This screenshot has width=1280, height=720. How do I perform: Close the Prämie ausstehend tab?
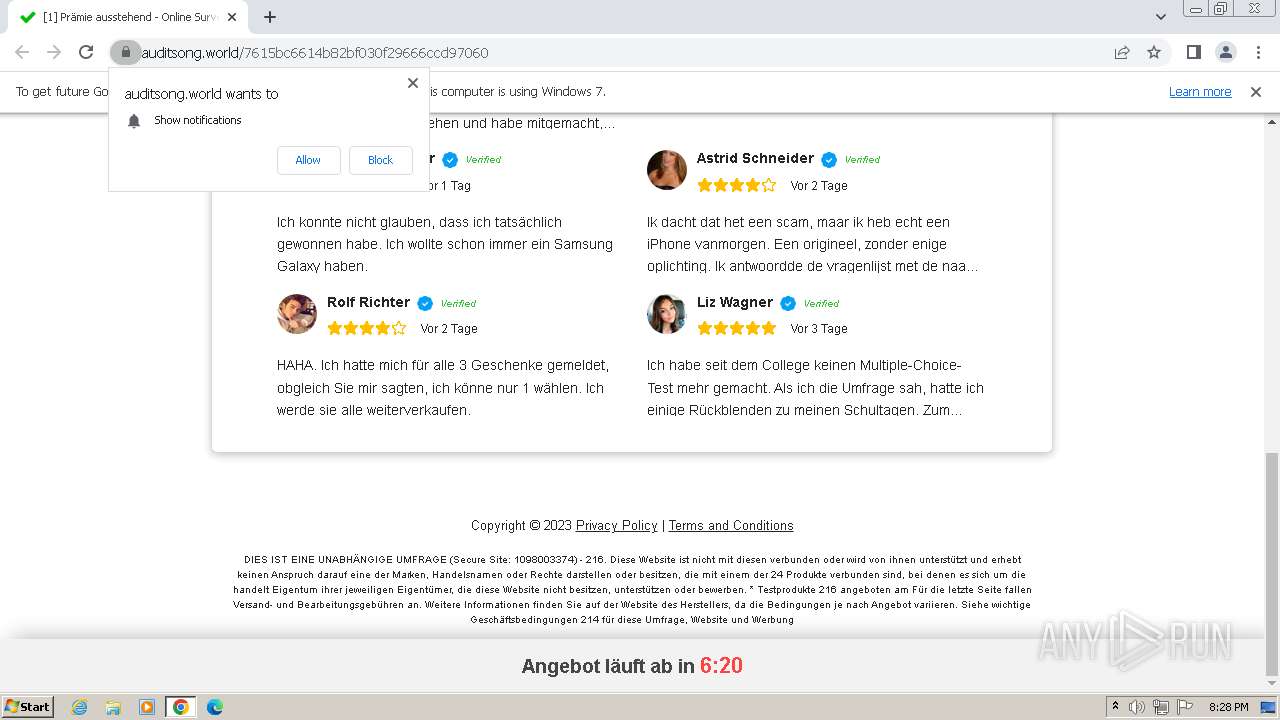click(233, 17)
